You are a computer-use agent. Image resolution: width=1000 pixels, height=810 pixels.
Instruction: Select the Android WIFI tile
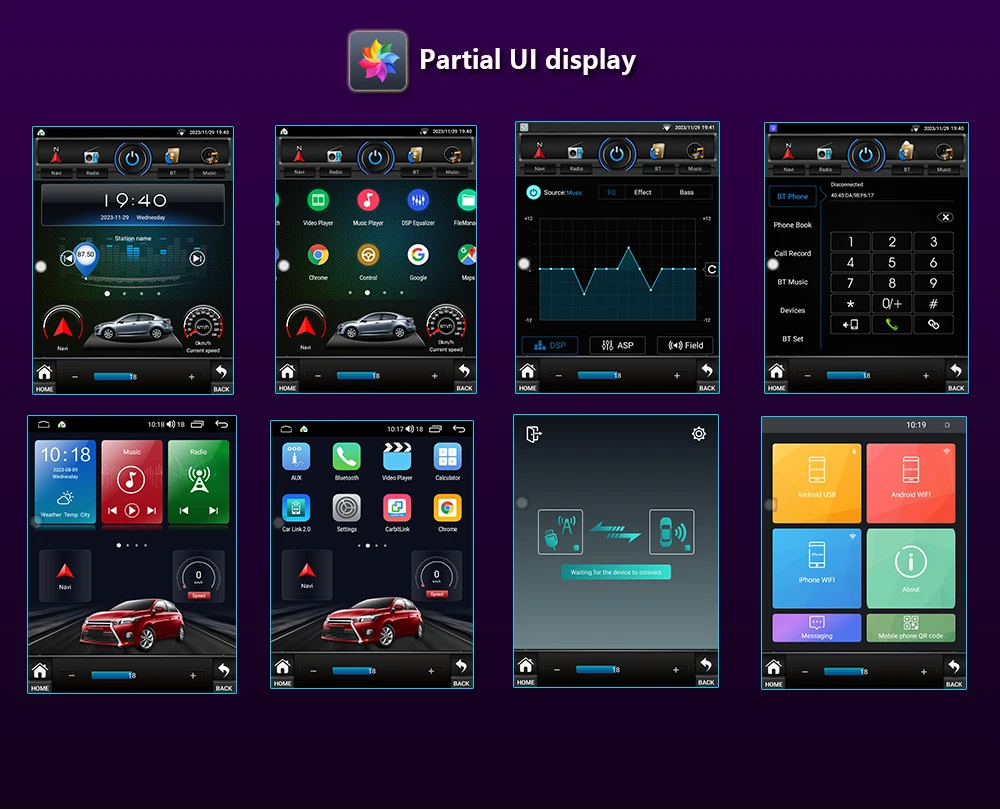click(x=911, y=483)
